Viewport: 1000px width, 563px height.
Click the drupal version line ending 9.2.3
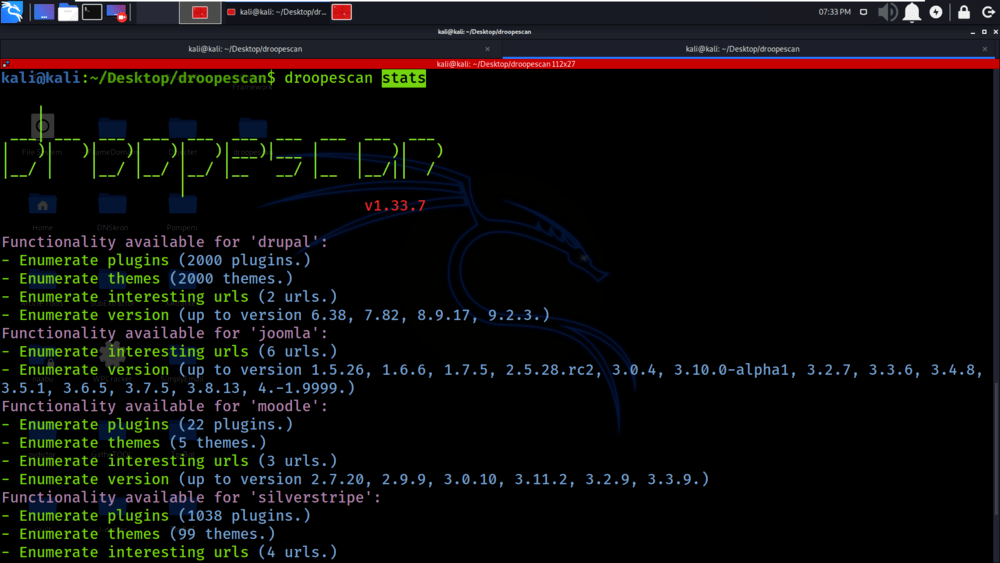coord(276,315)
